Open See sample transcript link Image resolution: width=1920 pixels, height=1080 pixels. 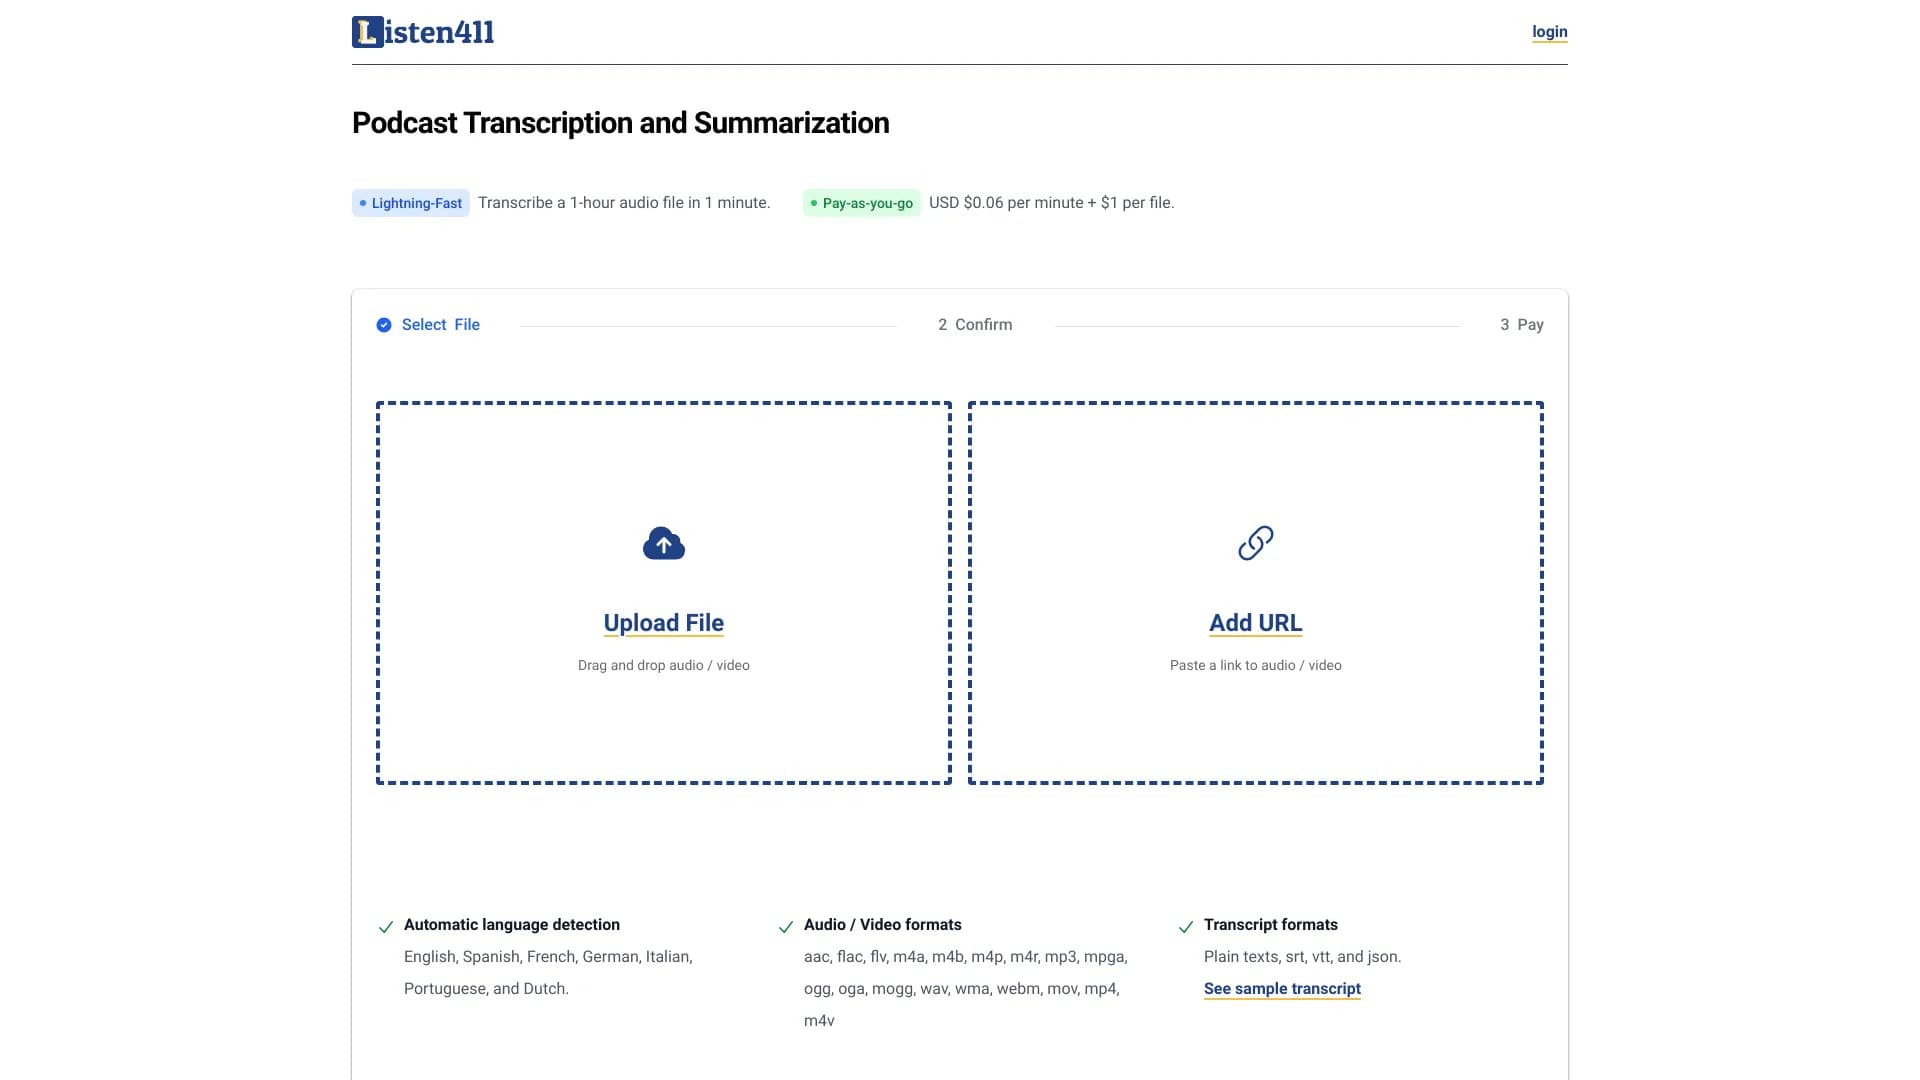[x=1282, y=988]
